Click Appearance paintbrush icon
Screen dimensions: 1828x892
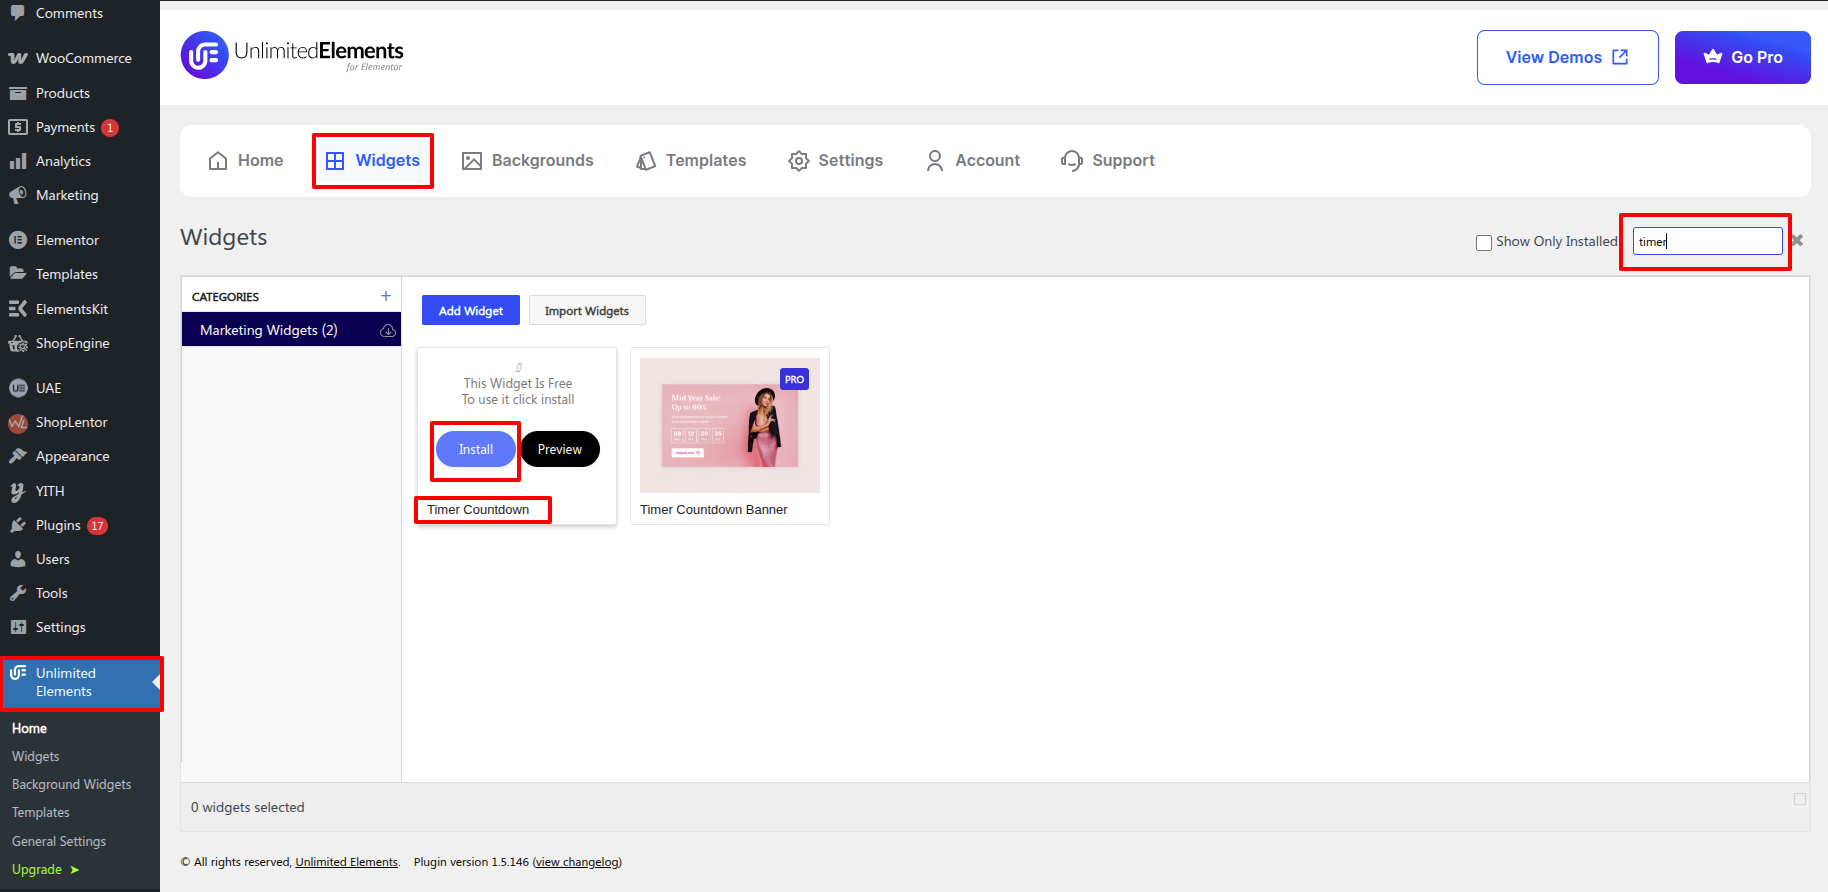(x=18, y=456)
